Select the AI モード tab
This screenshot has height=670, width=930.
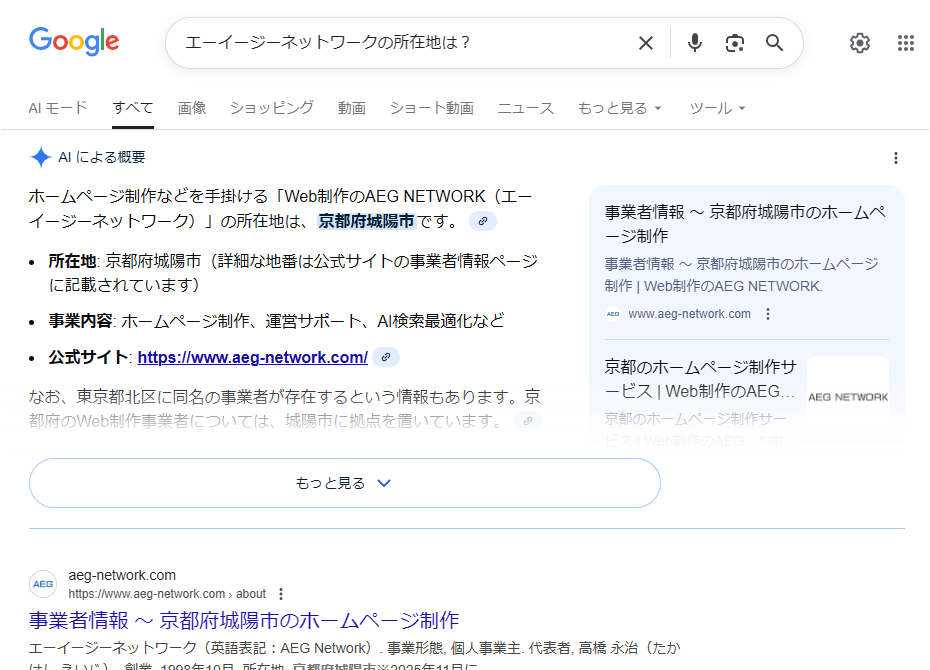[x=57, y=108]
